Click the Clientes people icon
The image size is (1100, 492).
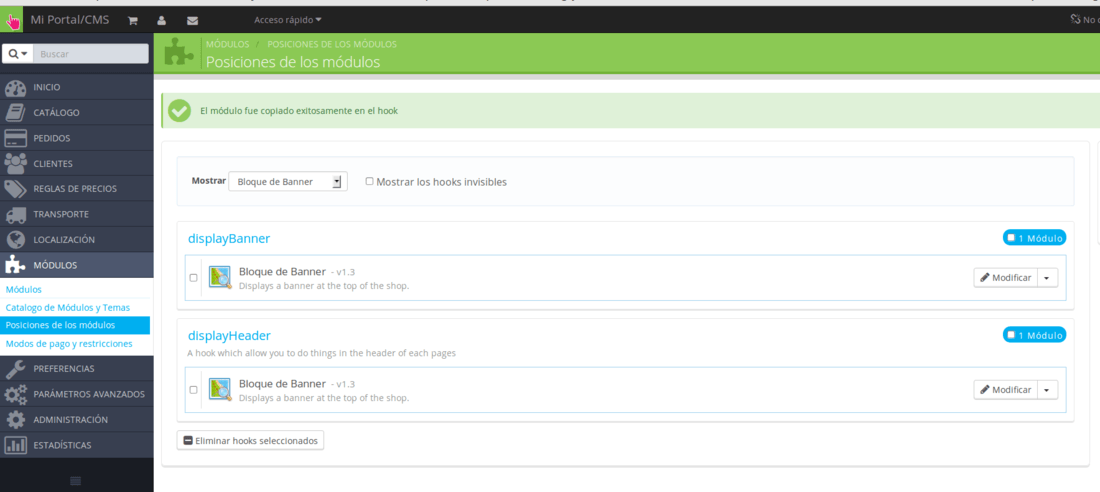(15, 164)
